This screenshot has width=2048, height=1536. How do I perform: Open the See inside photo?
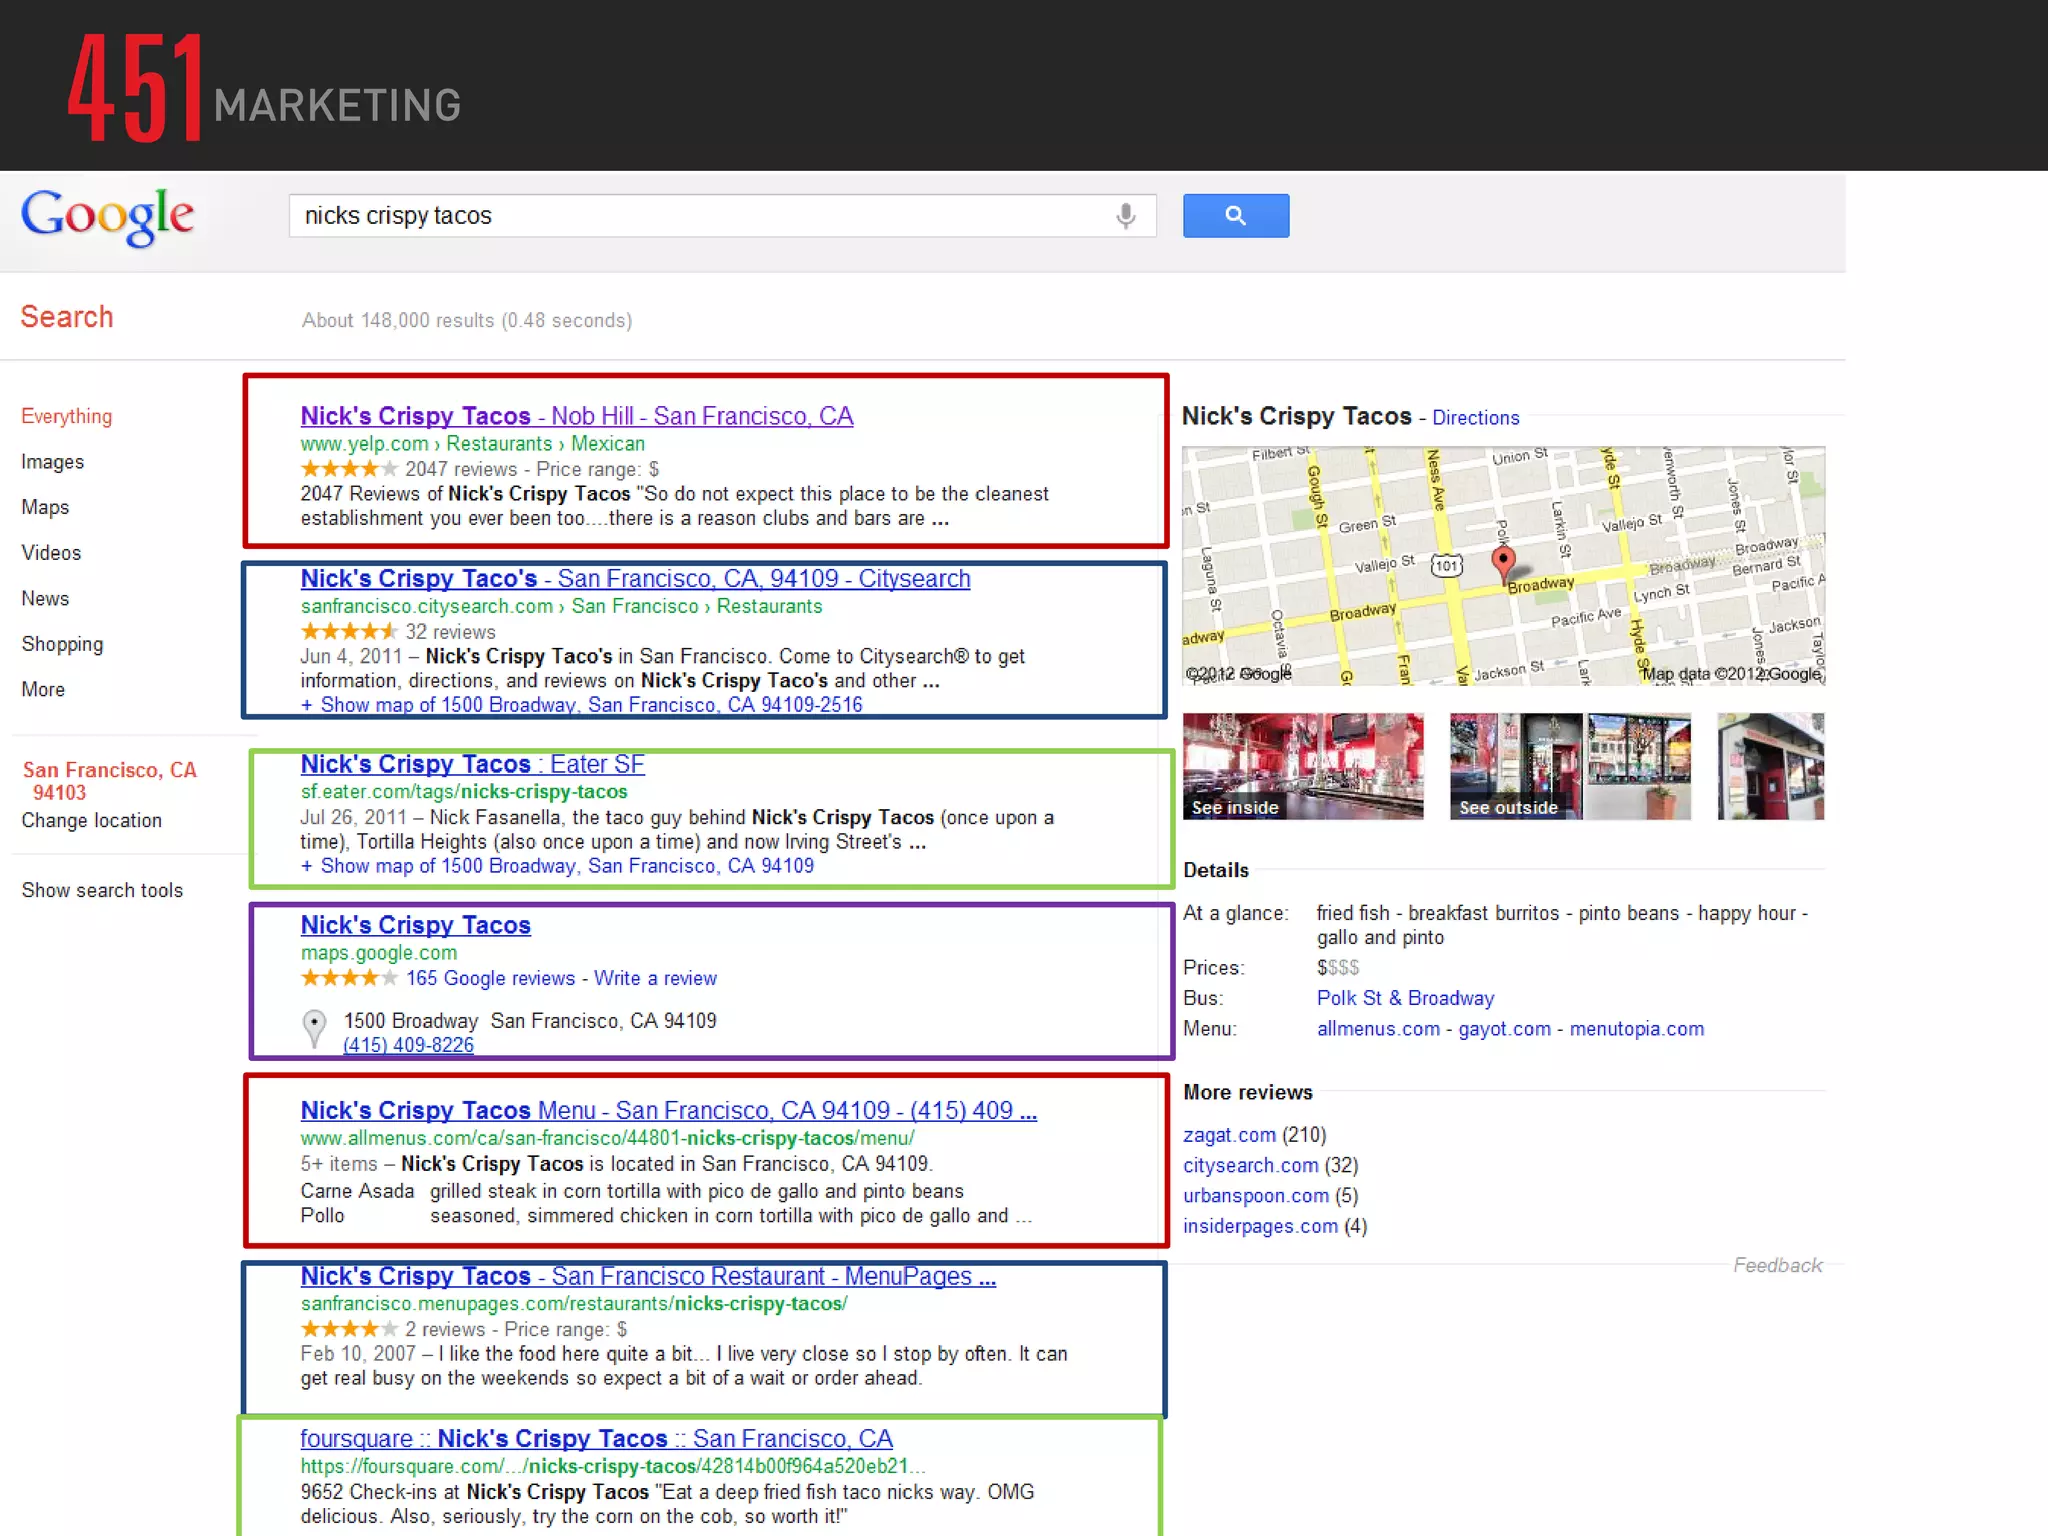[1302, 766]
